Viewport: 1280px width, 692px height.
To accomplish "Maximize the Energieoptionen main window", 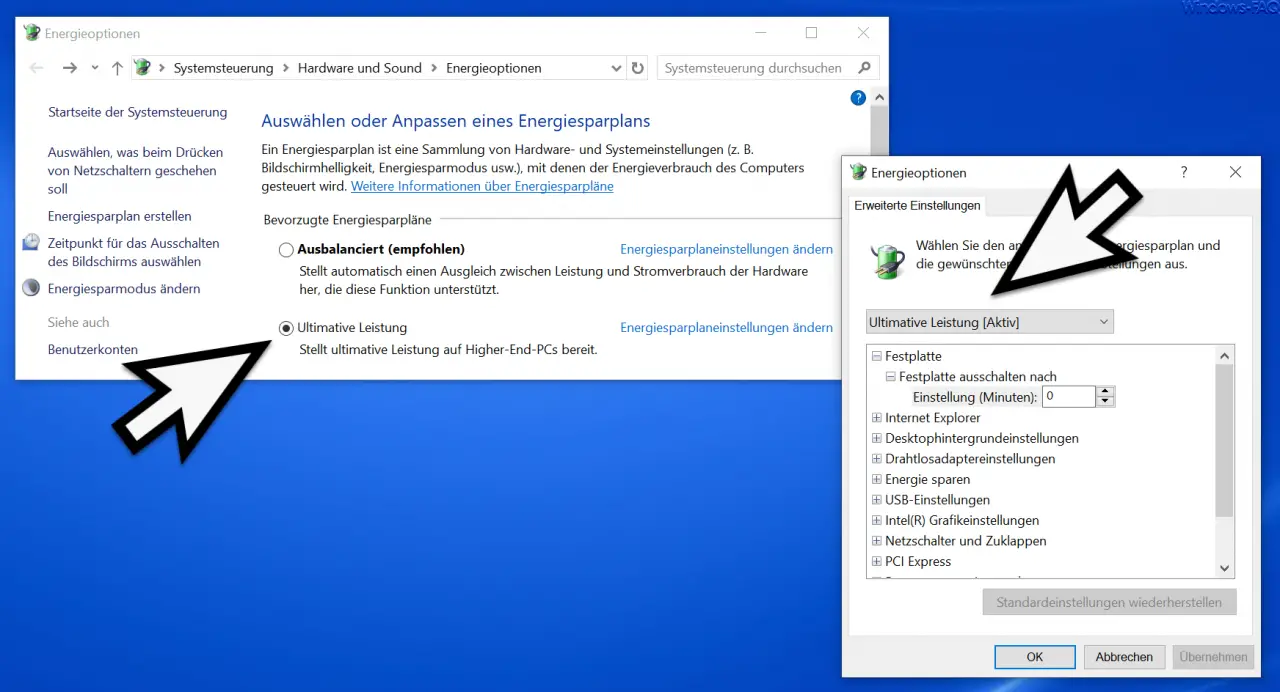I will 811,33.
